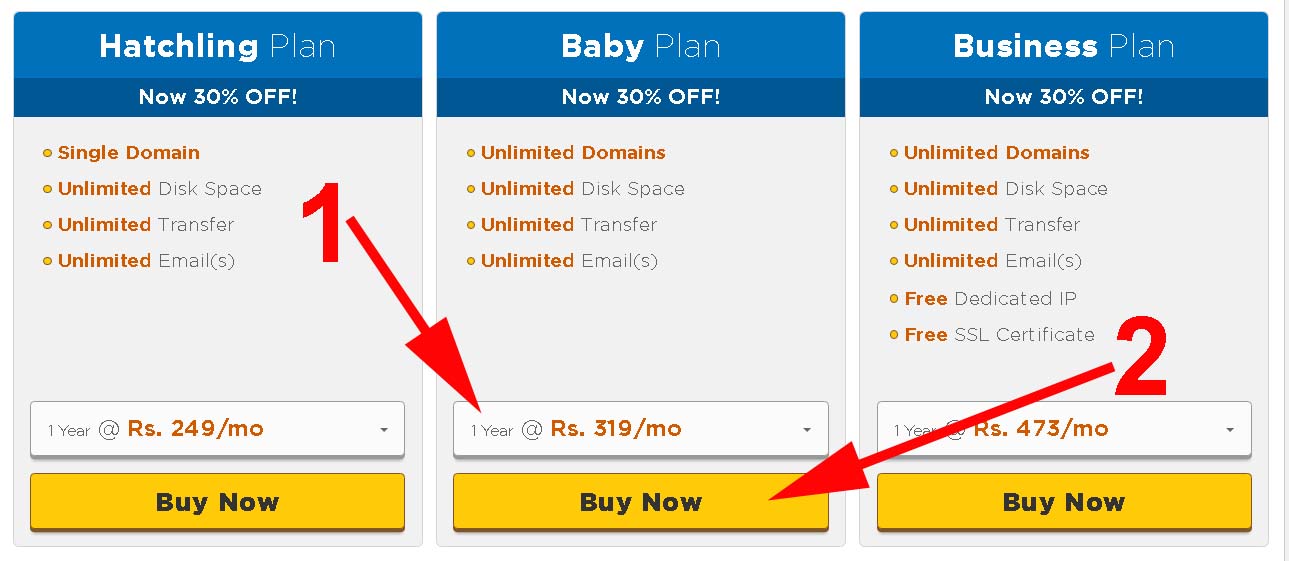Click the Single Domain bullet icon
This screenshot has height=561, width=1289.
tap(47, 153)
